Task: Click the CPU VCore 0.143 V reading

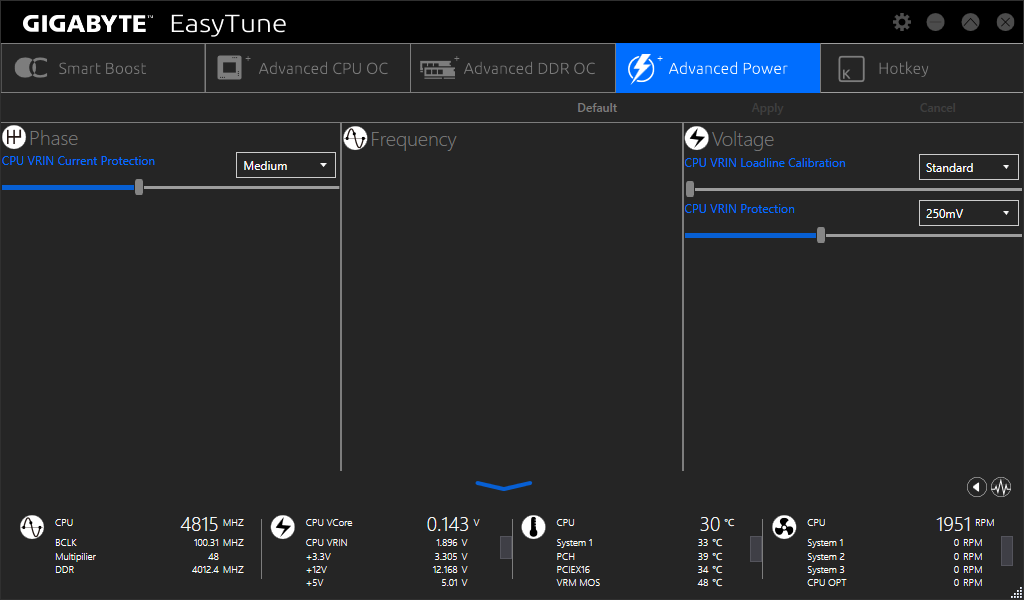Action: [x=453, y=524]
